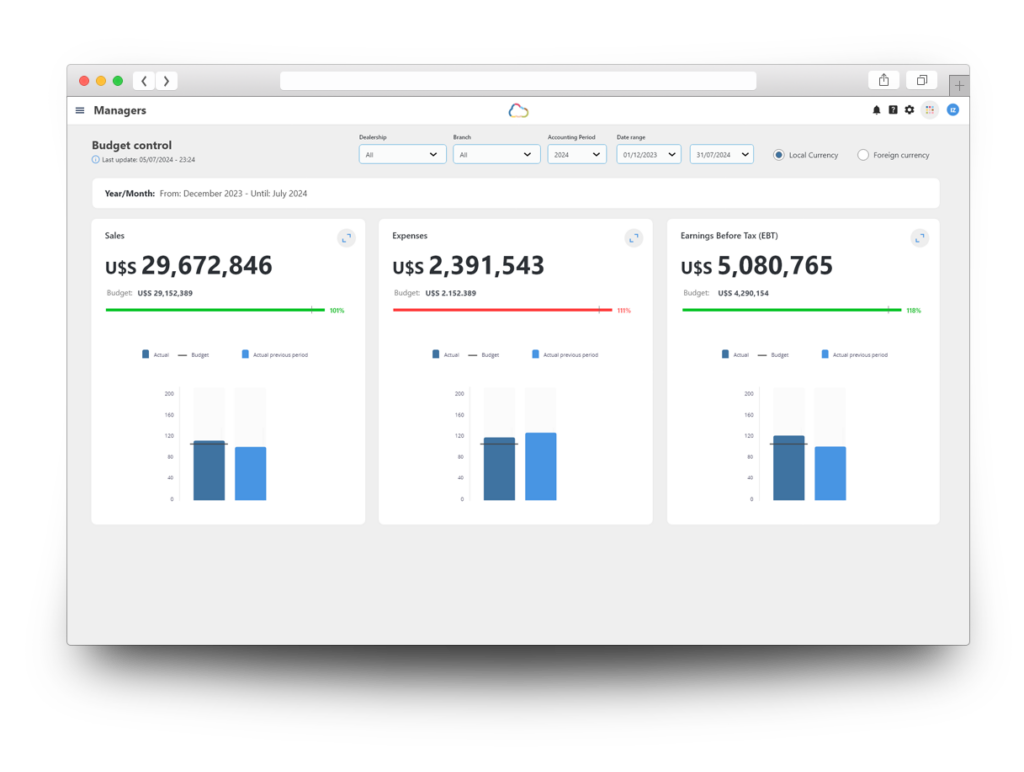Click the info icon beside Last update
The height and width of the screenshot is (772, 1024).
tap(95, 159)
